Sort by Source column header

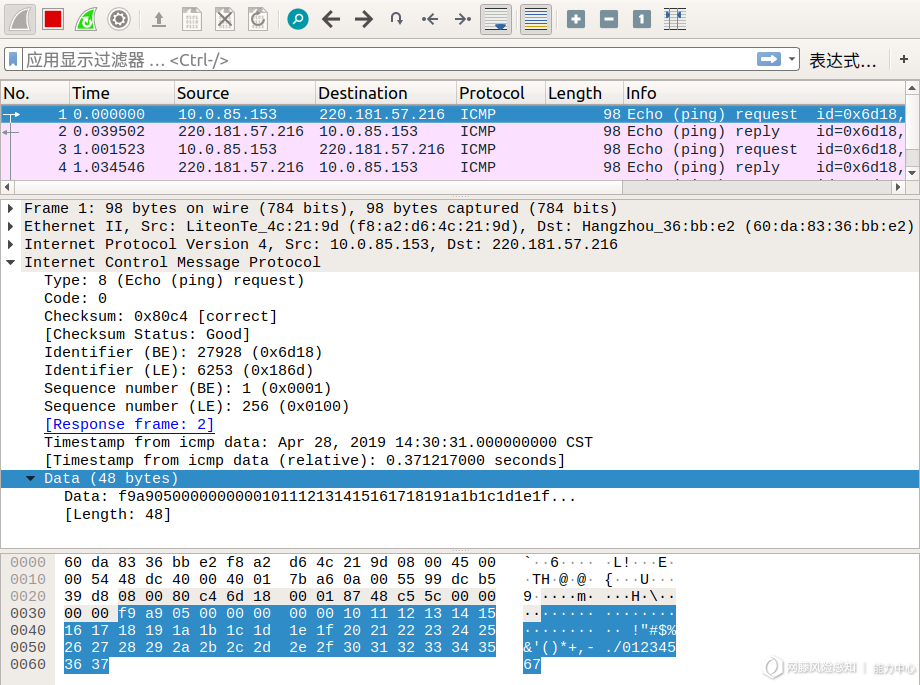245,93
